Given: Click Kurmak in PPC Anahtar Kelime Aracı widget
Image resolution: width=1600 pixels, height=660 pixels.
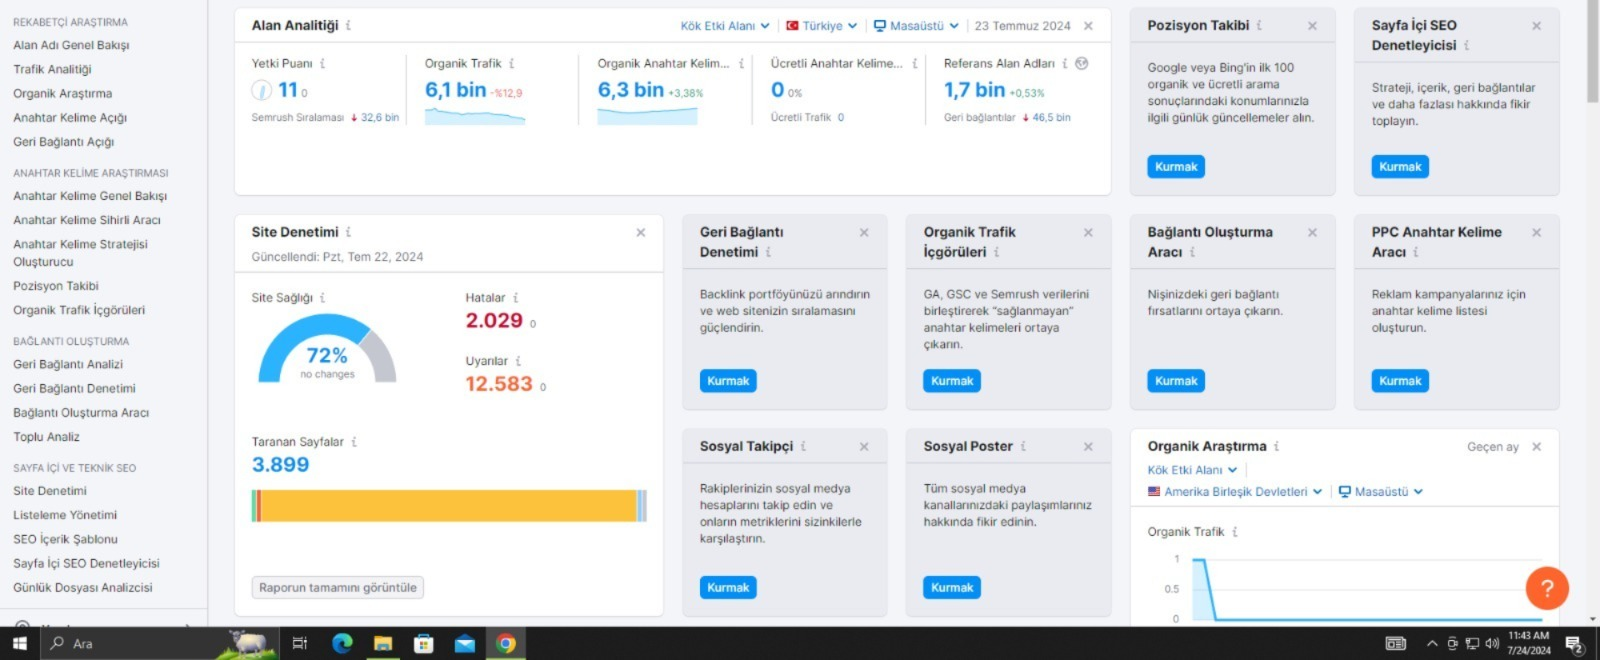Looking at the screenshot, I should click(1400, 381).
